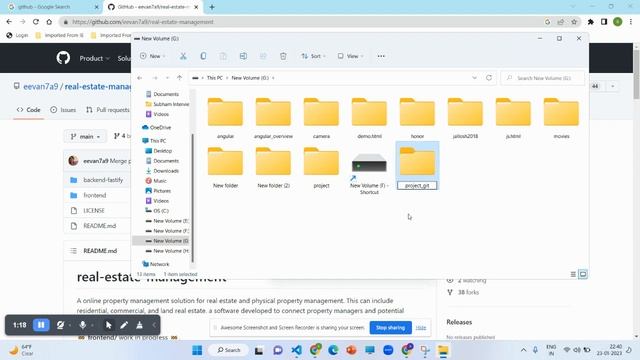Select the camera folder
640x360 pixels.
click(321, 118)
